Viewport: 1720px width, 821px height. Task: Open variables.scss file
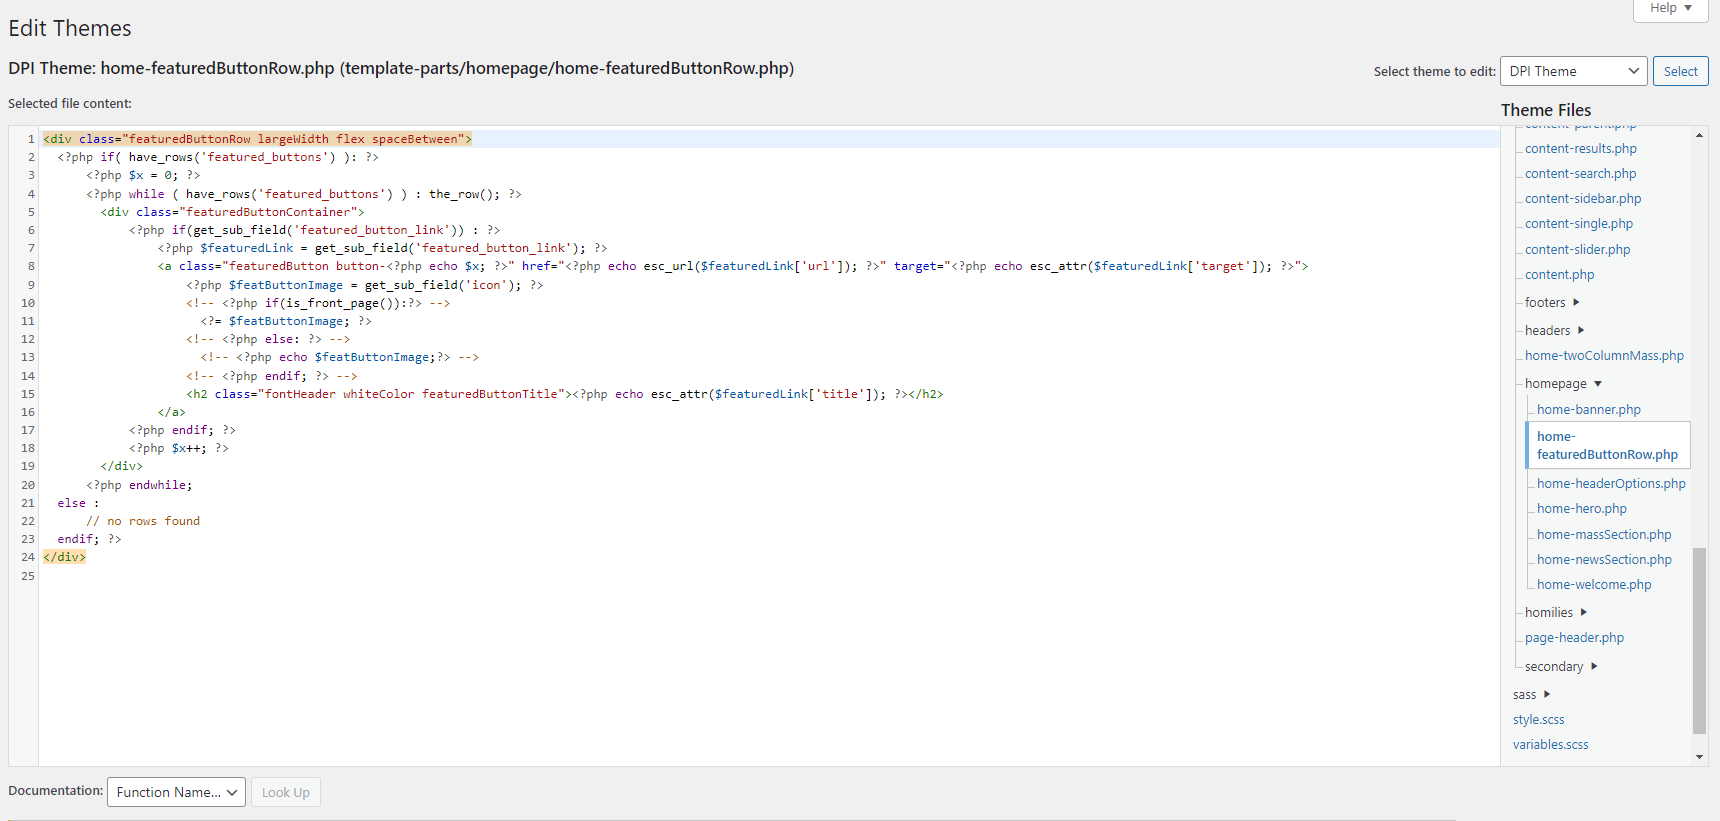click(x=1550, y=744)
